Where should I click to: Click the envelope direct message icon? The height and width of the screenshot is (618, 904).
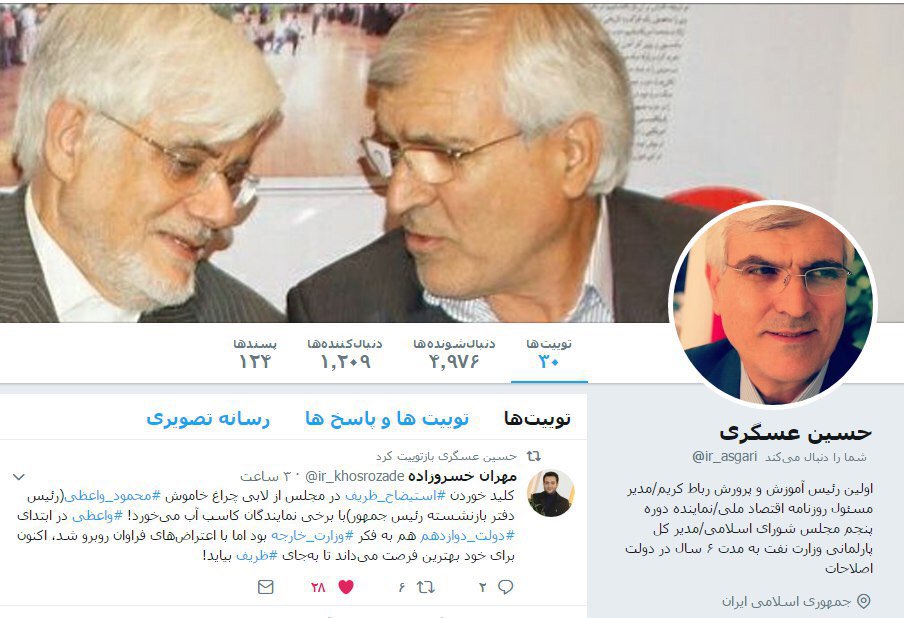(x=265, y=587)
